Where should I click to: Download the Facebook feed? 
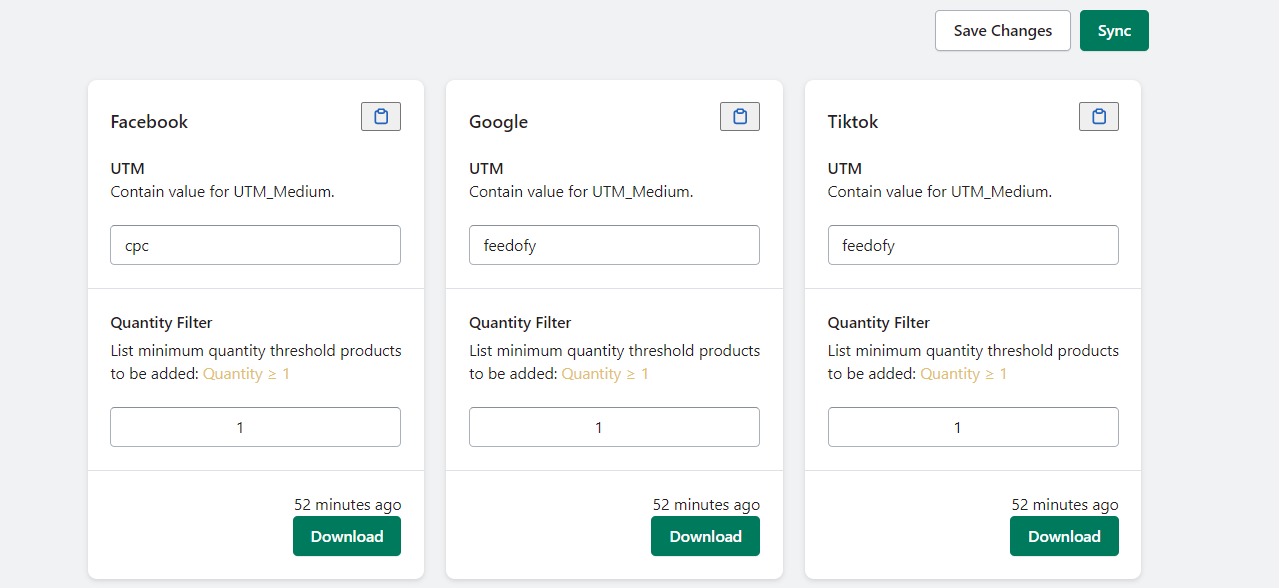coord(347,536)
